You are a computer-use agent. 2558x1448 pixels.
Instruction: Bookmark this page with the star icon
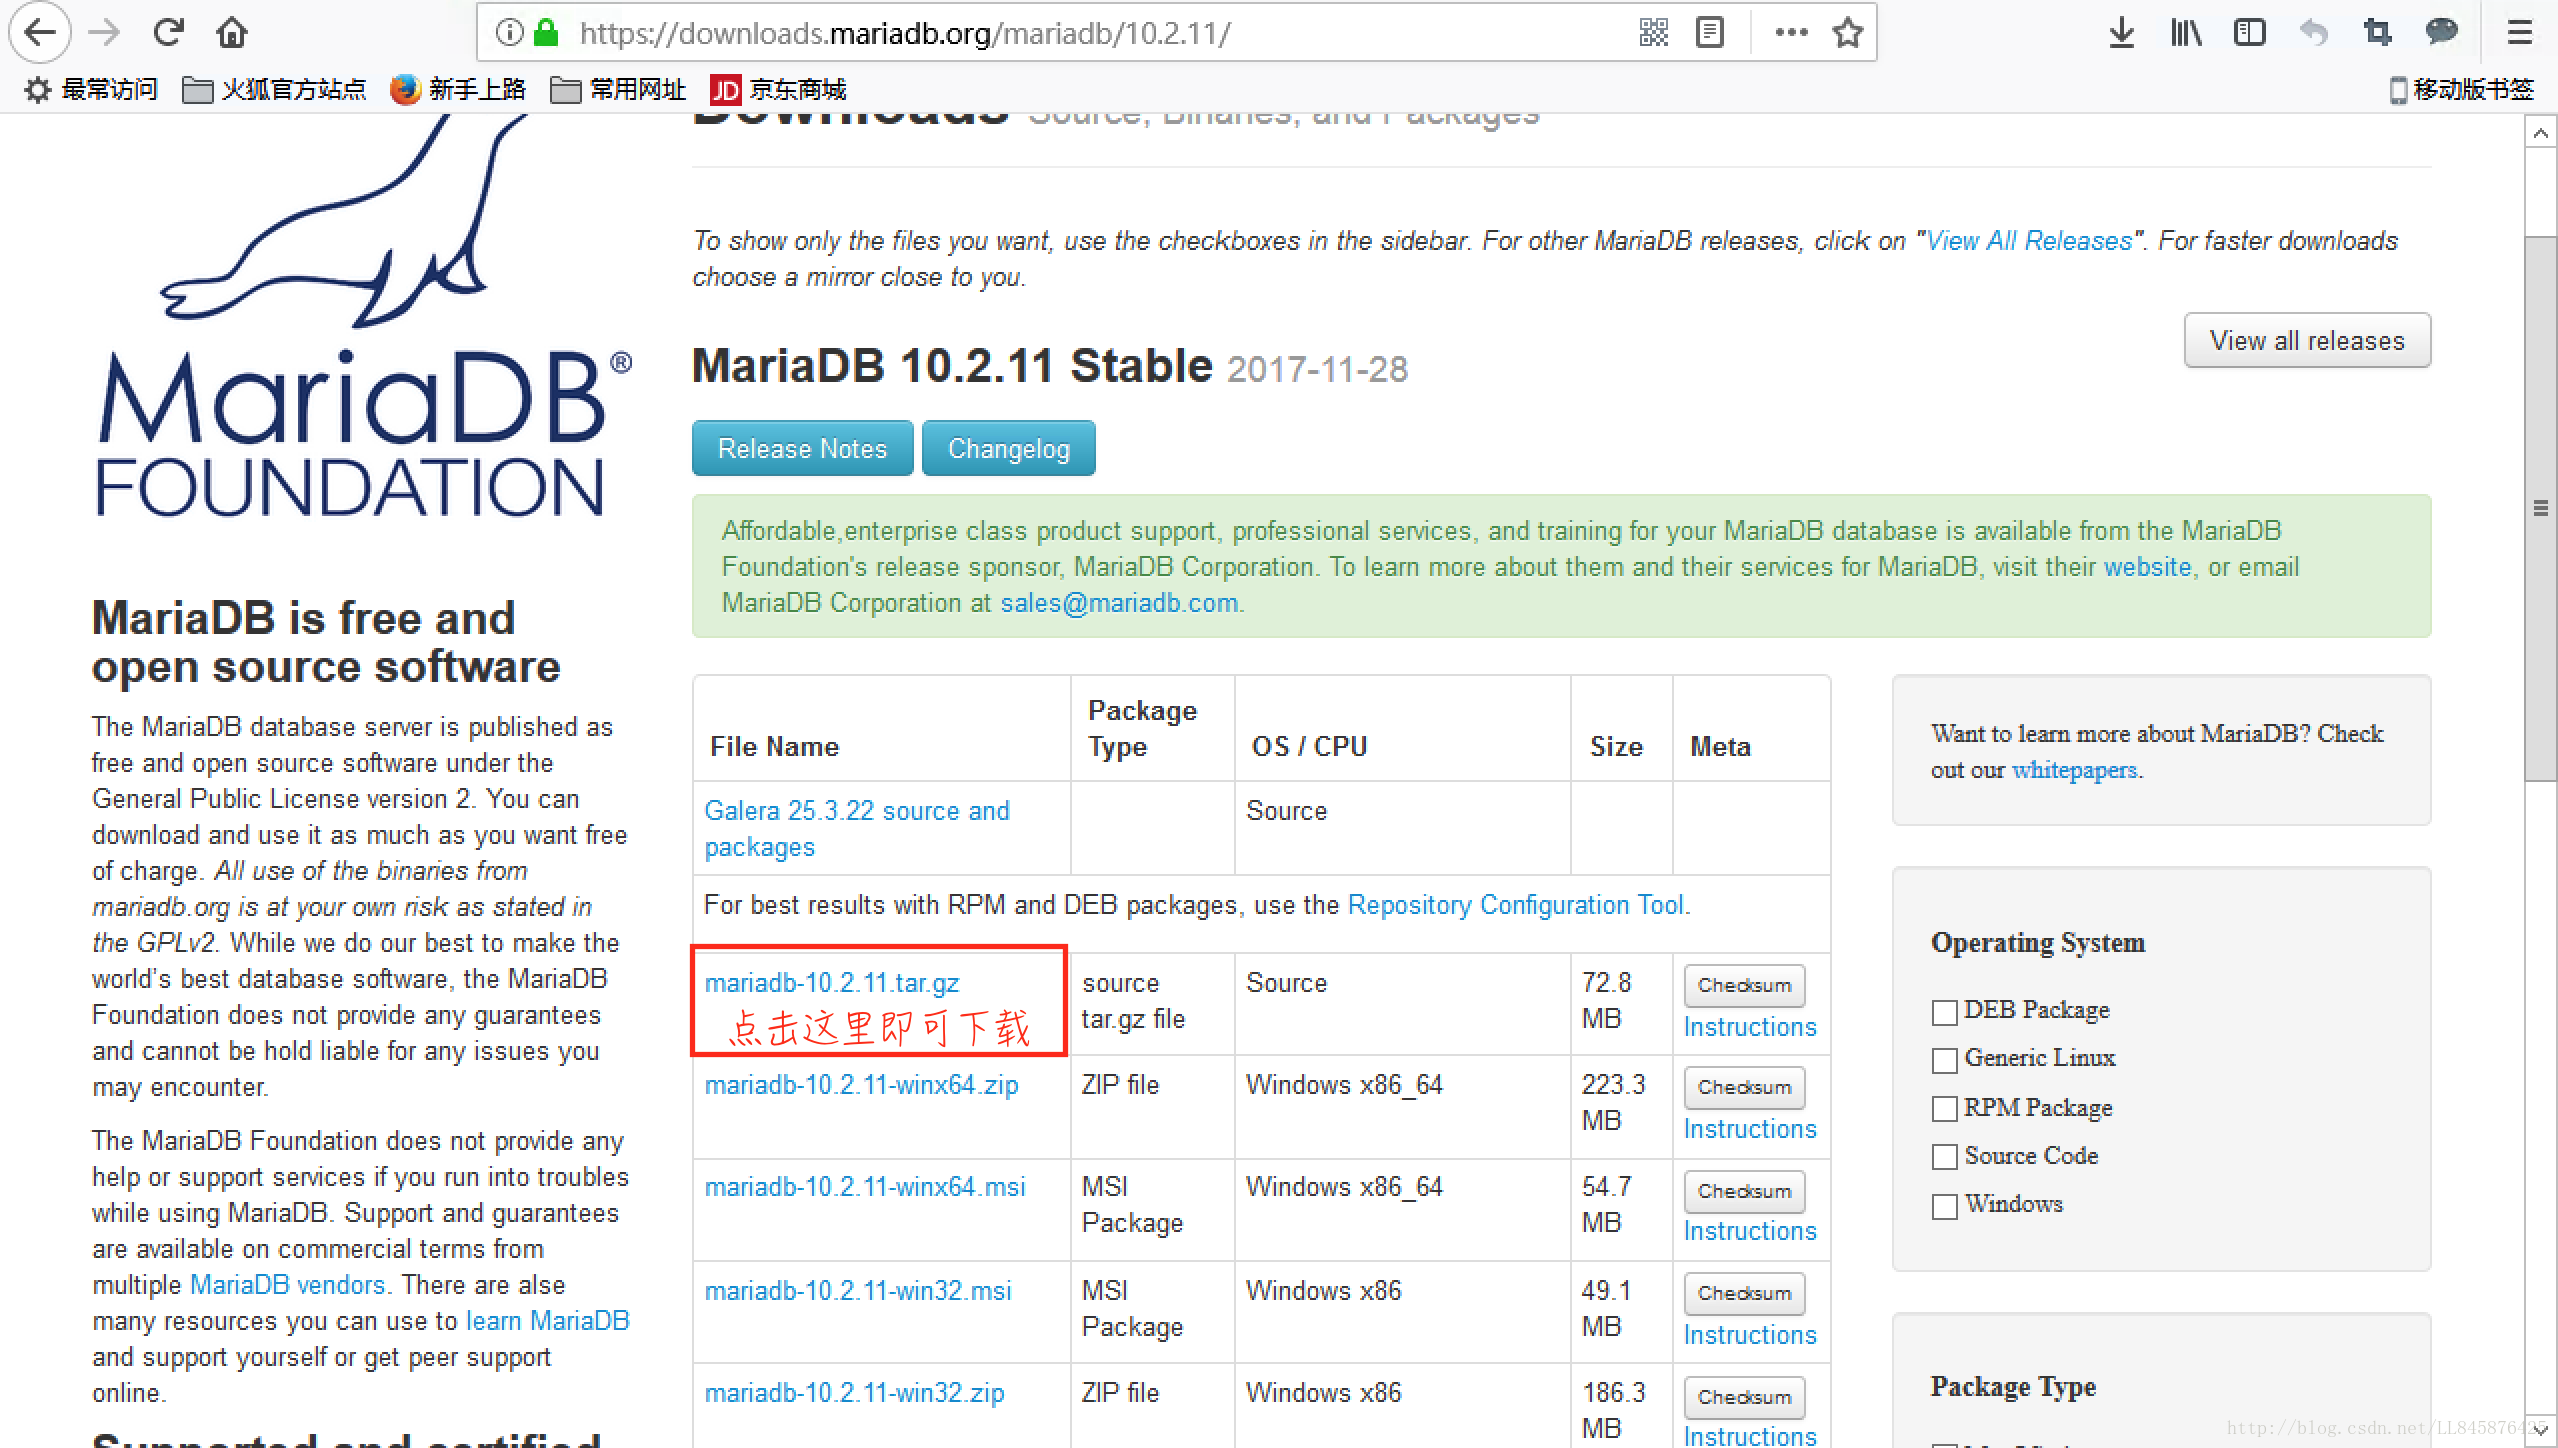point(1847,33)
